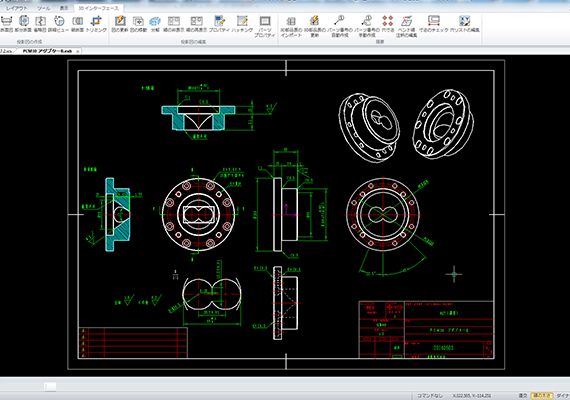Screen dimensions: 570x400
Task: Select the 図の移動 move view icon
Action: [138, 24]
